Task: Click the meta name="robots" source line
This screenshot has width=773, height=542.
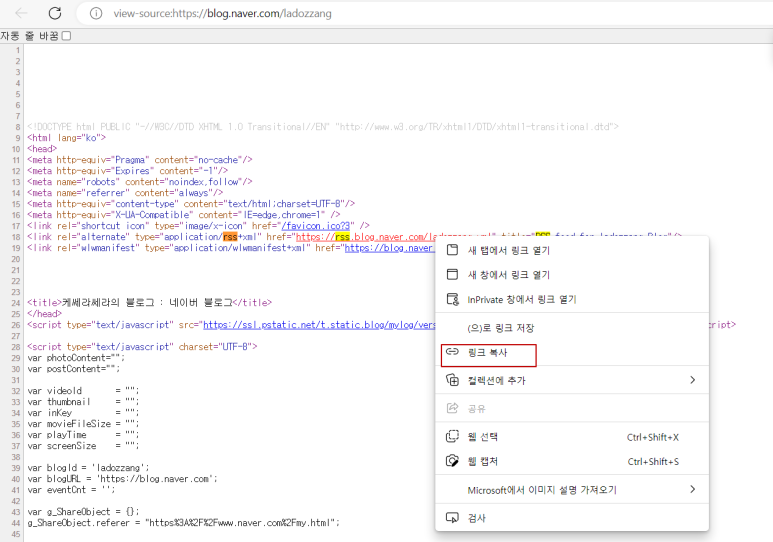Action: (x=140, y=181)
